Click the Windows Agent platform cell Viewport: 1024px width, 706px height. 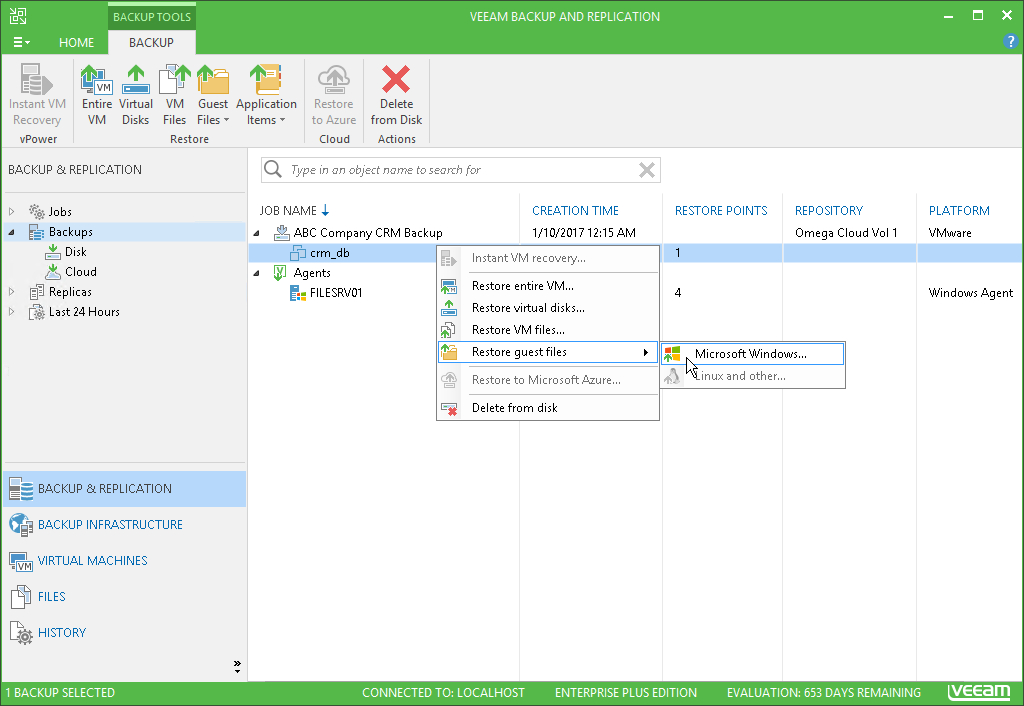(970, 293)
